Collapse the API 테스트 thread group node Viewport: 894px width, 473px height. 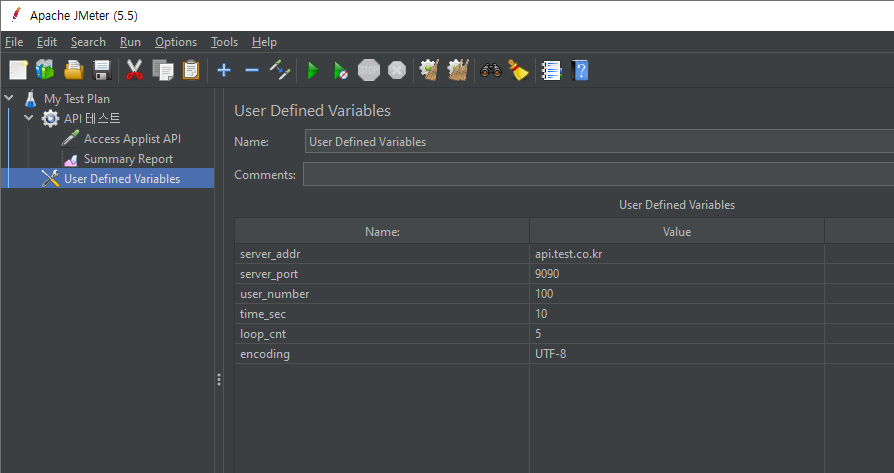[29, 118]
